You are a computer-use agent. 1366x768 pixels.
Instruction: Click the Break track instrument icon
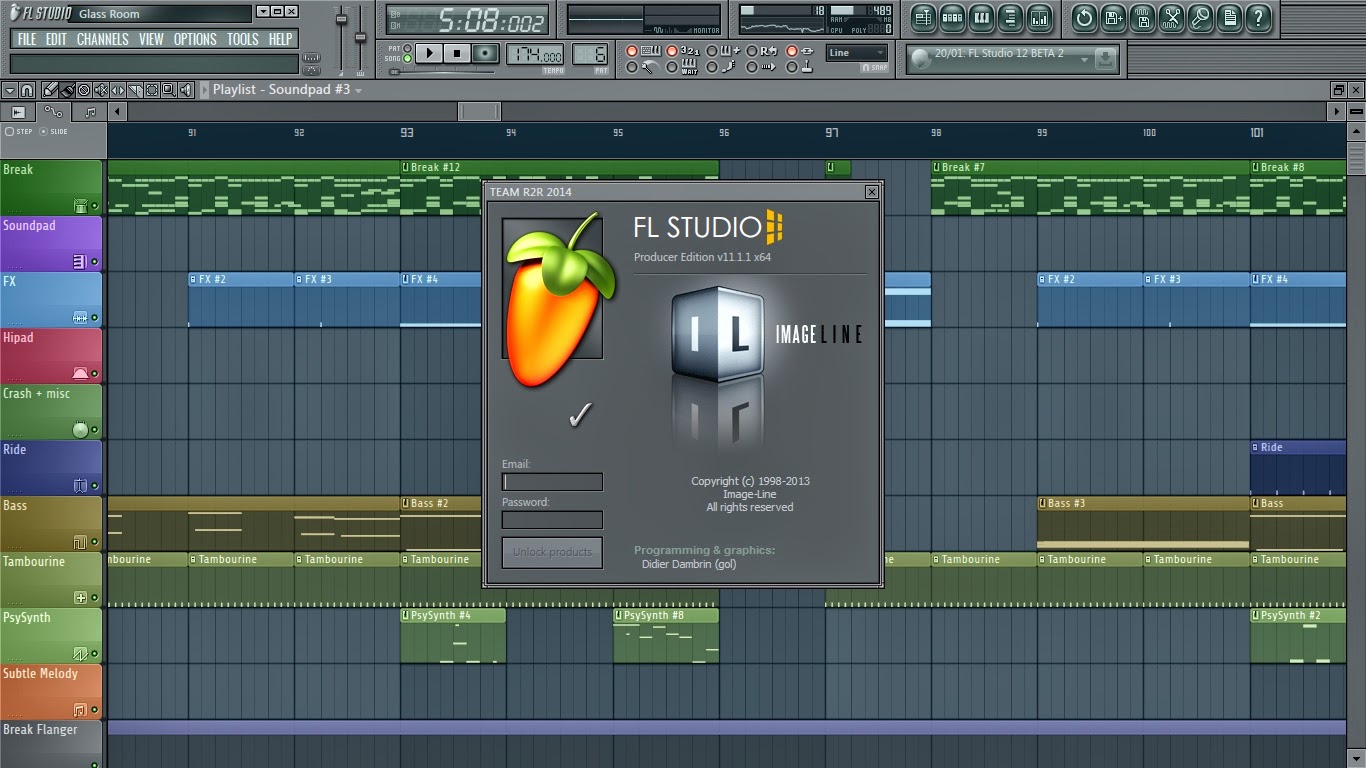(81, 205)
